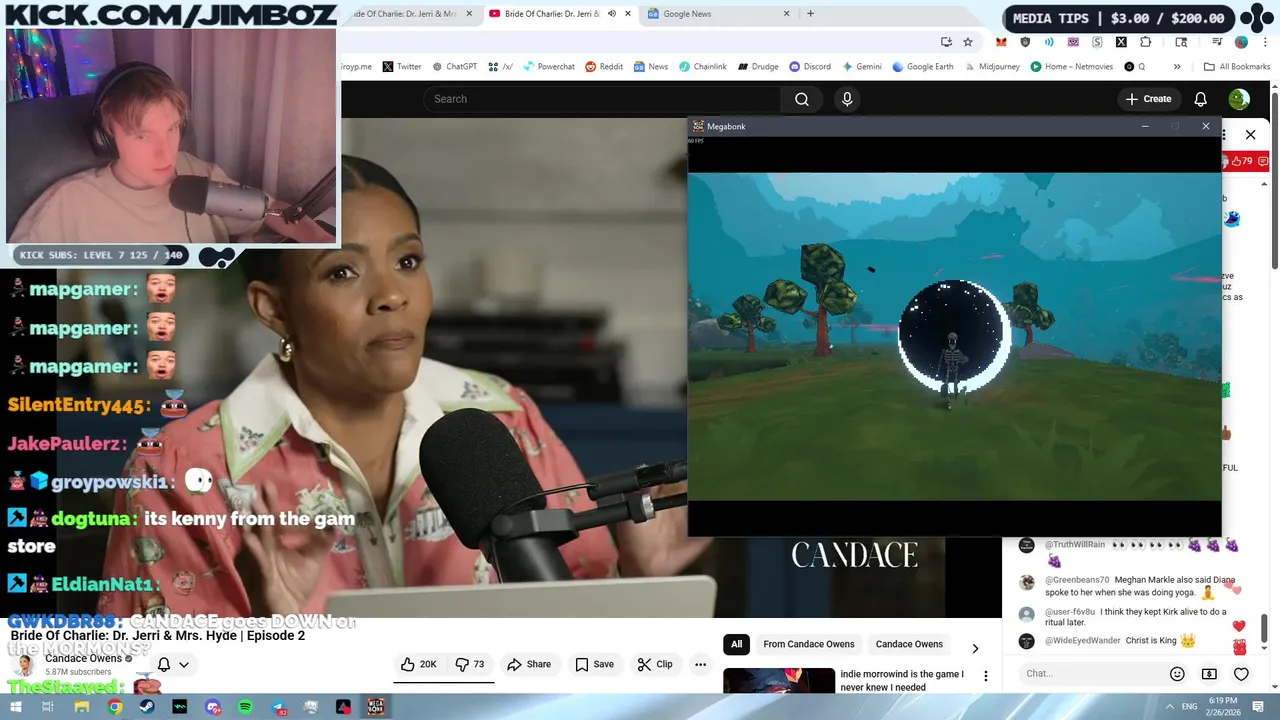This screenshot has width=1280, height=720.
Task: Expand hidden bookmarks with double chevron
Action: click(1177, 67)
